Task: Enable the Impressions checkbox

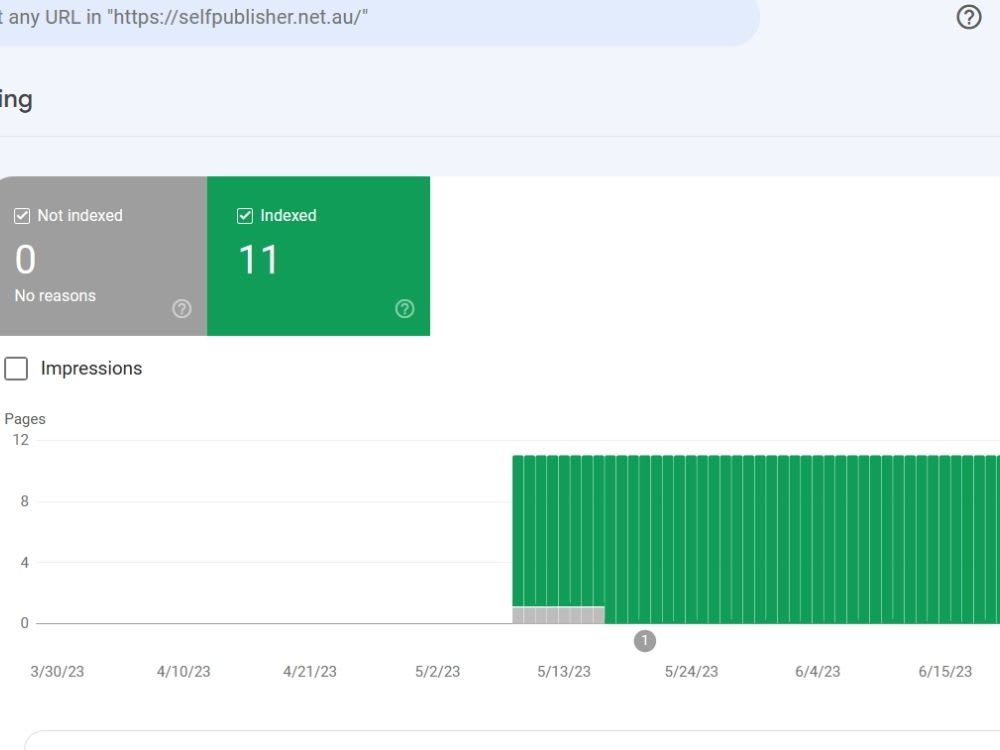Action: (16, 369)
